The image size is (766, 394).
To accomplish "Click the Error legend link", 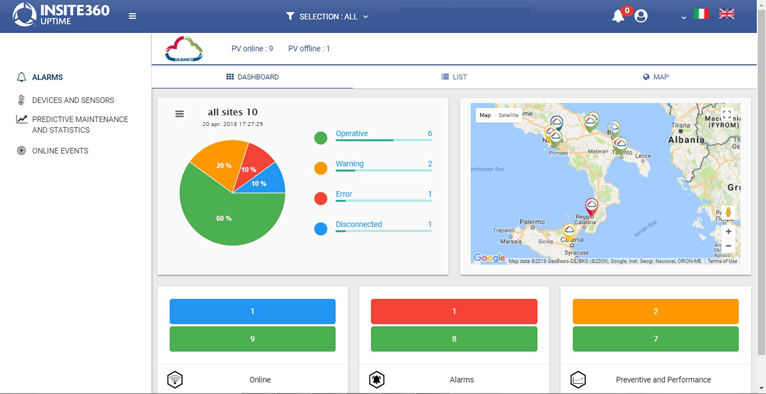I will (x=344, y=194).
